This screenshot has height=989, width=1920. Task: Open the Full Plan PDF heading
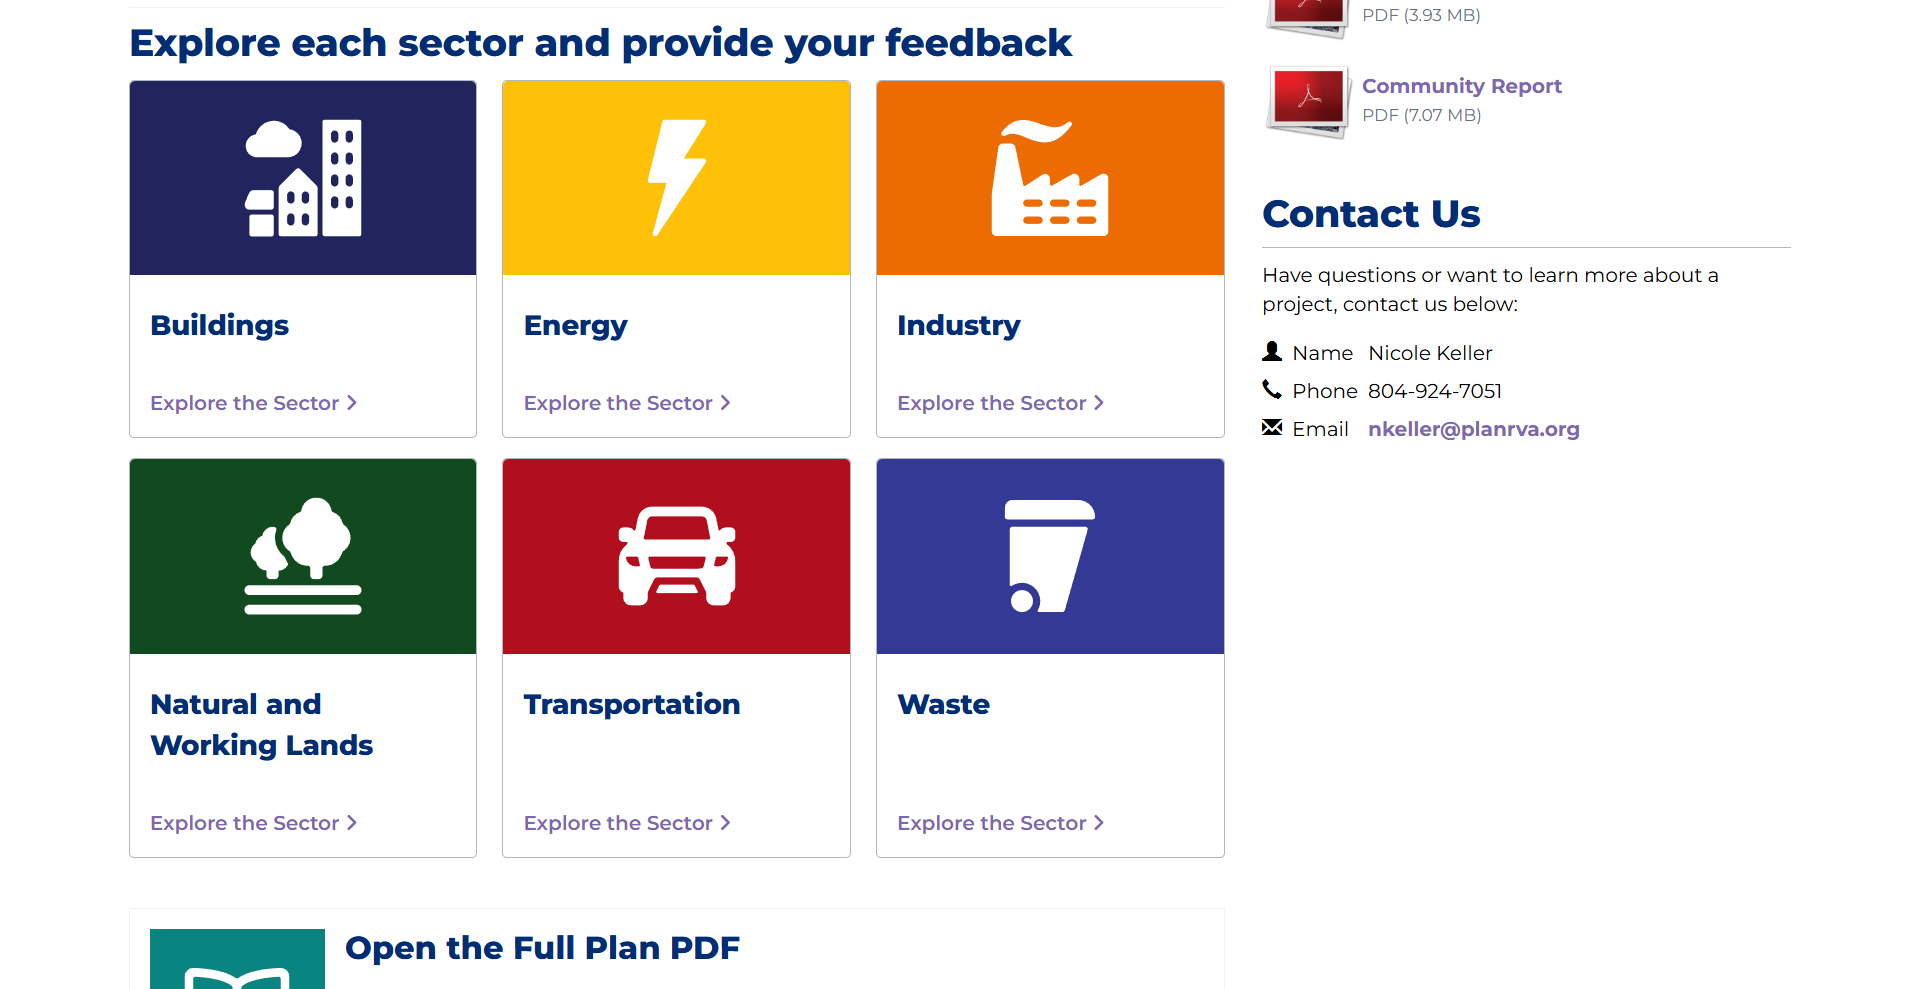tap(542, 948)
